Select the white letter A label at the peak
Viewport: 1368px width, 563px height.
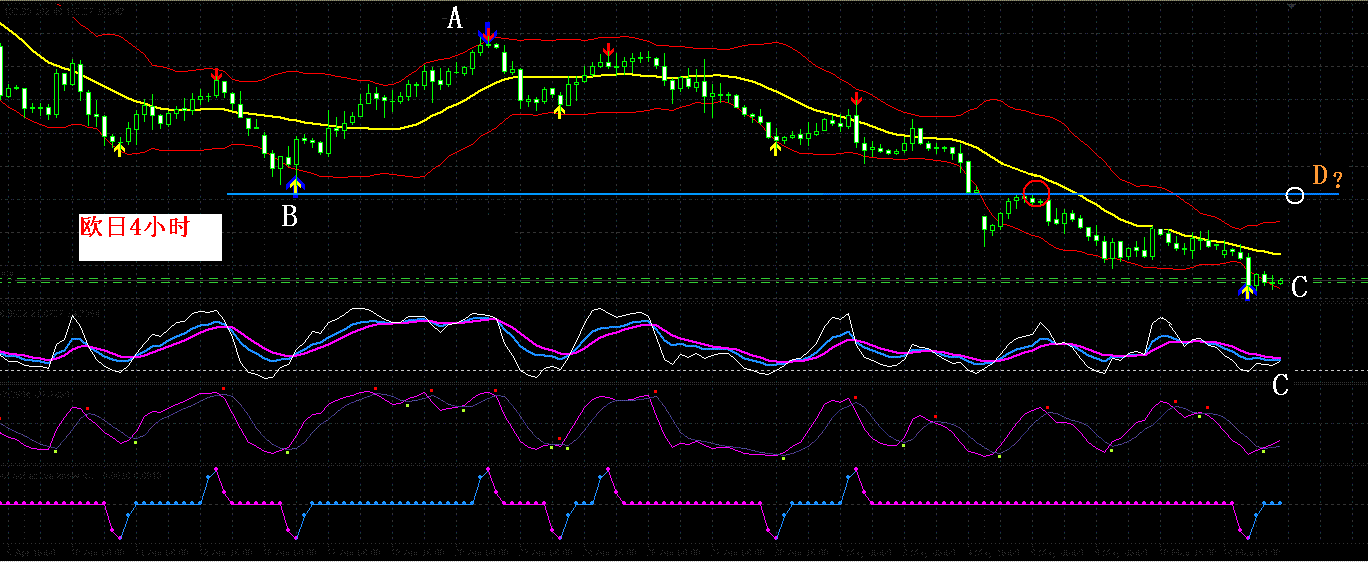pos(455,18)
